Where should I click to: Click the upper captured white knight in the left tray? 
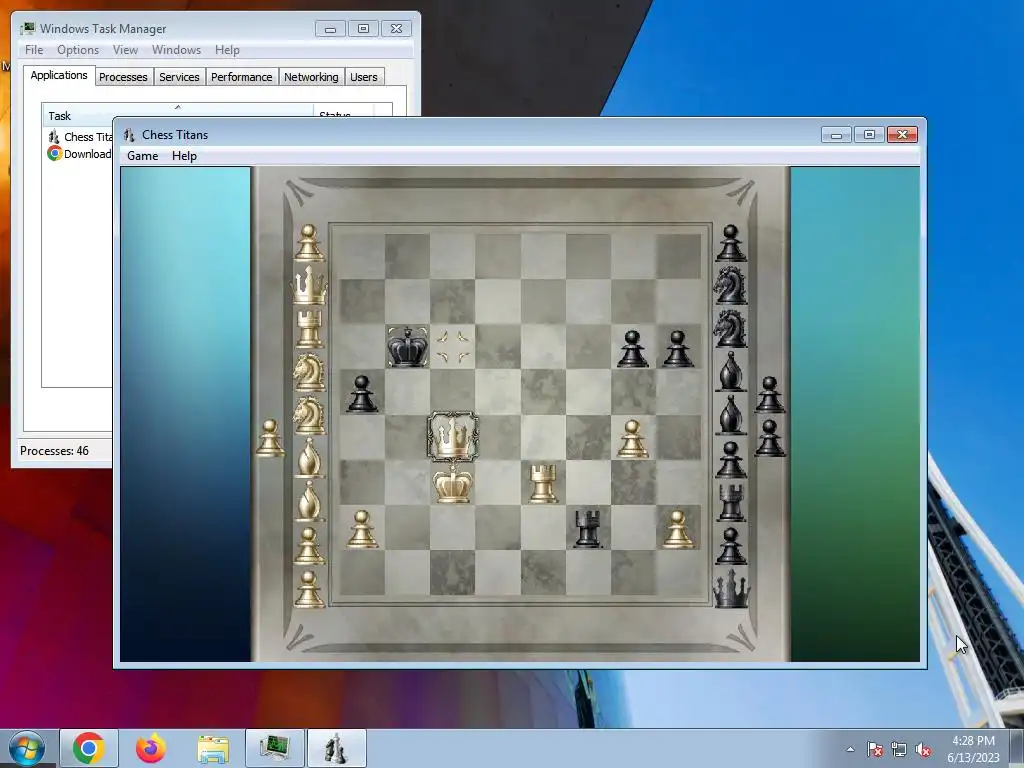[x=309, y=372]
